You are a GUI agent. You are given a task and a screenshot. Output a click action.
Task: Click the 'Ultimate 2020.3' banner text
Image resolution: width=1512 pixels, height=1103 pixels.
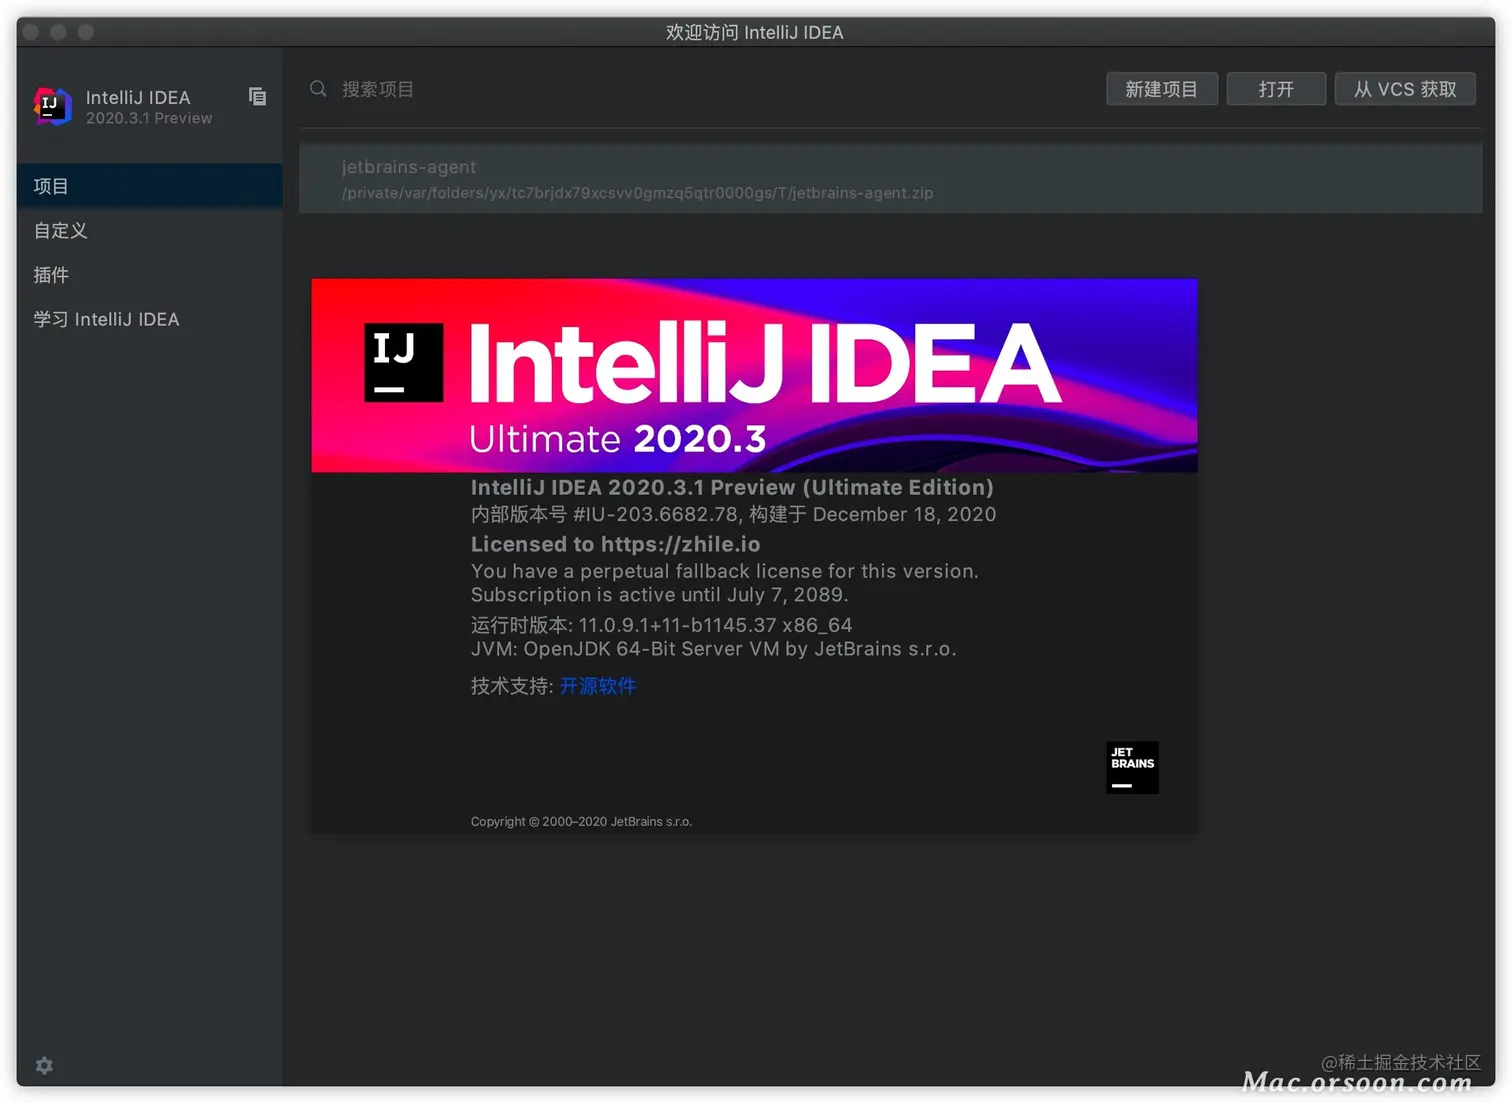pyautogui.click(x=618, y=439)
